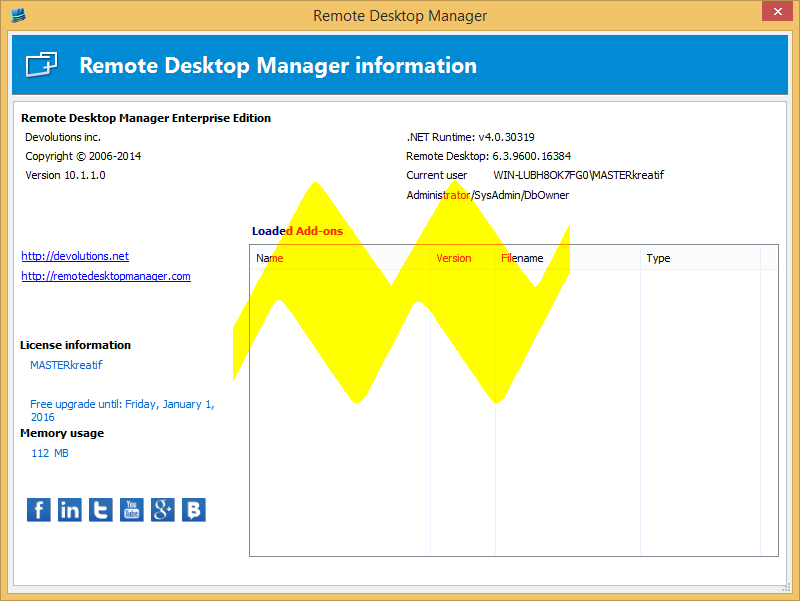Click the Remote Desktop Manager header logo icon
800x601 pixels.
pyautogui.click(x=42, y=65)
